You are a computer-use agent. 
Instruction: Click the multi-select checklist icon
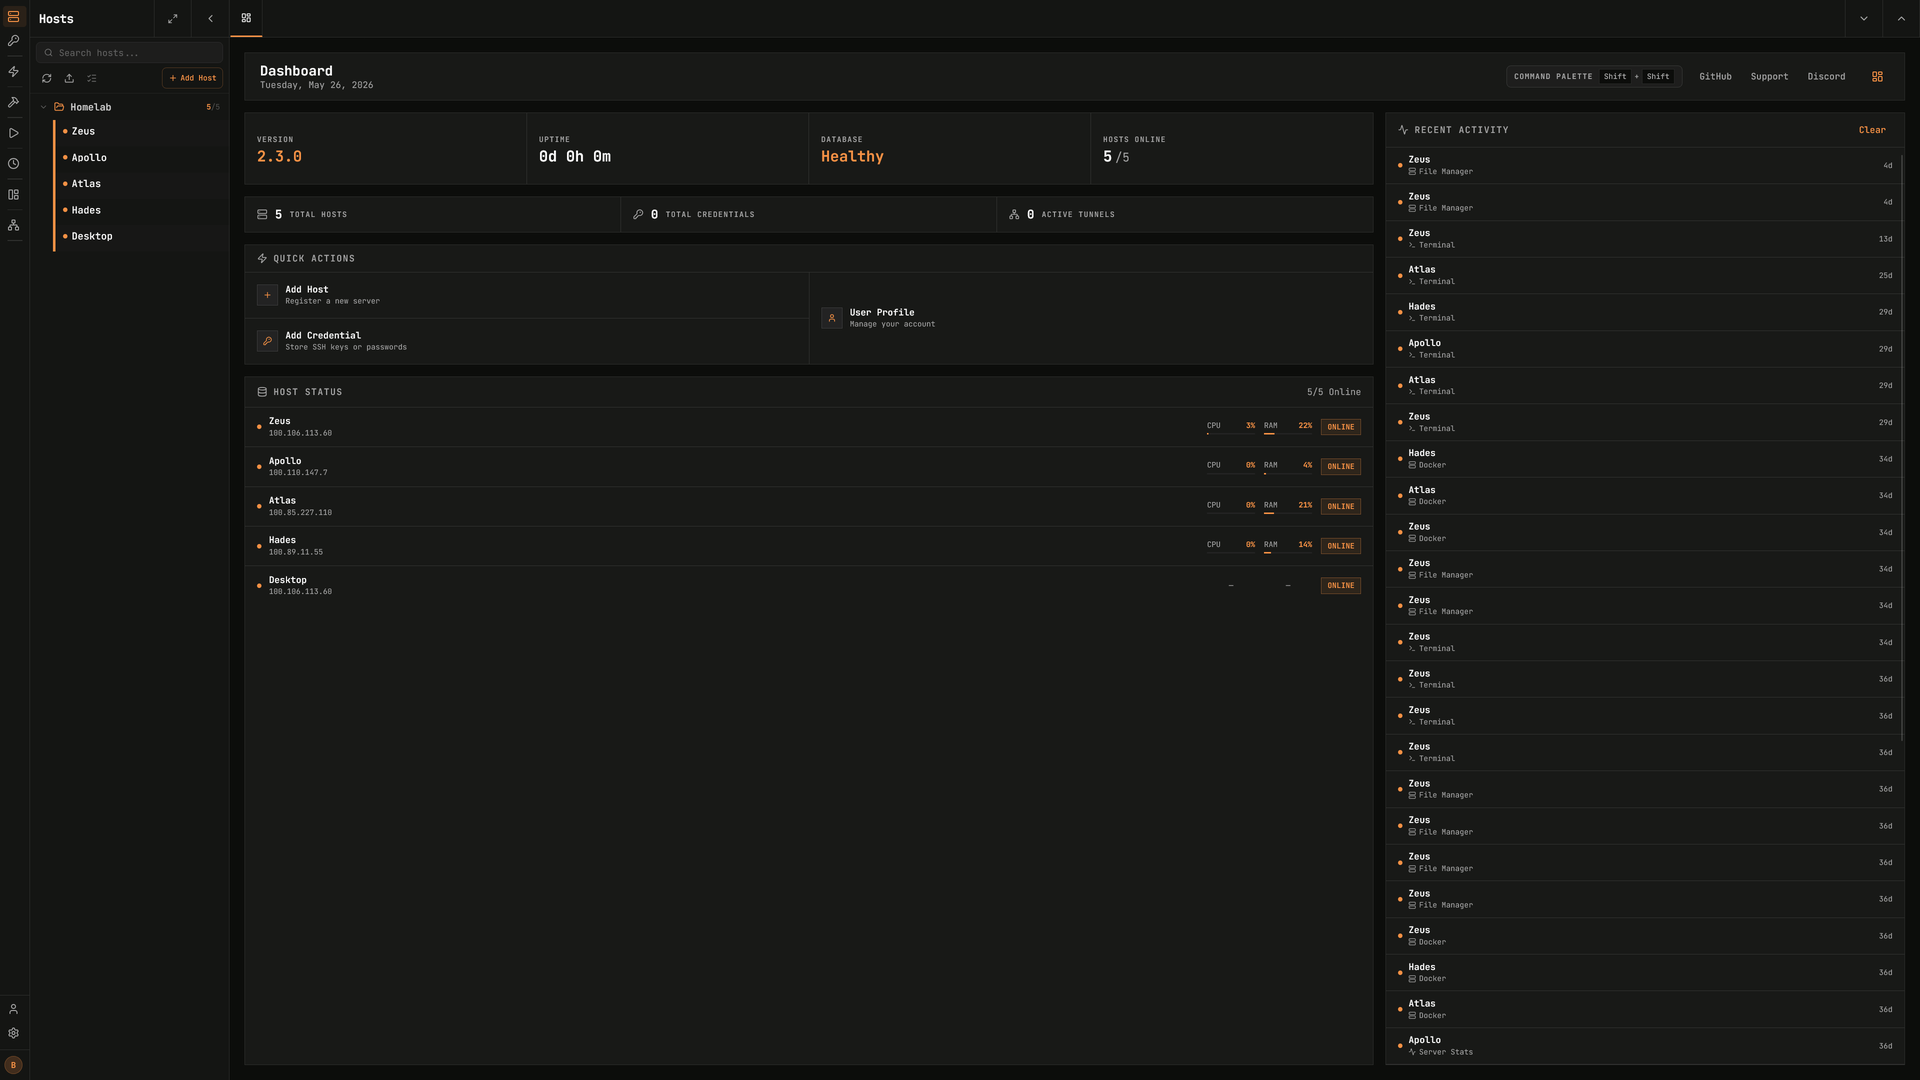click(x=92, y=78)
